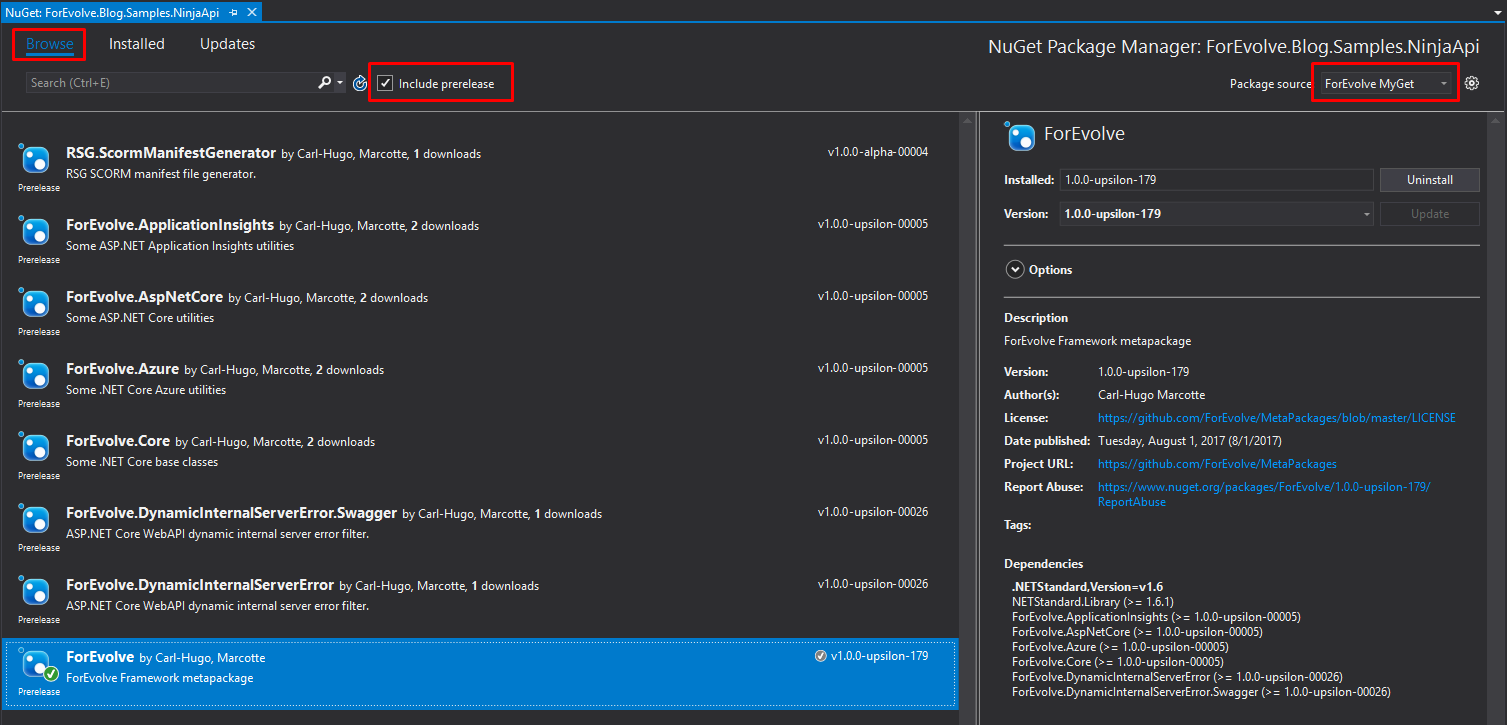The height and width of the screenshot is (725, 1507).
Task: Close the NuGet document tab
Action: (x=251, y=12)
